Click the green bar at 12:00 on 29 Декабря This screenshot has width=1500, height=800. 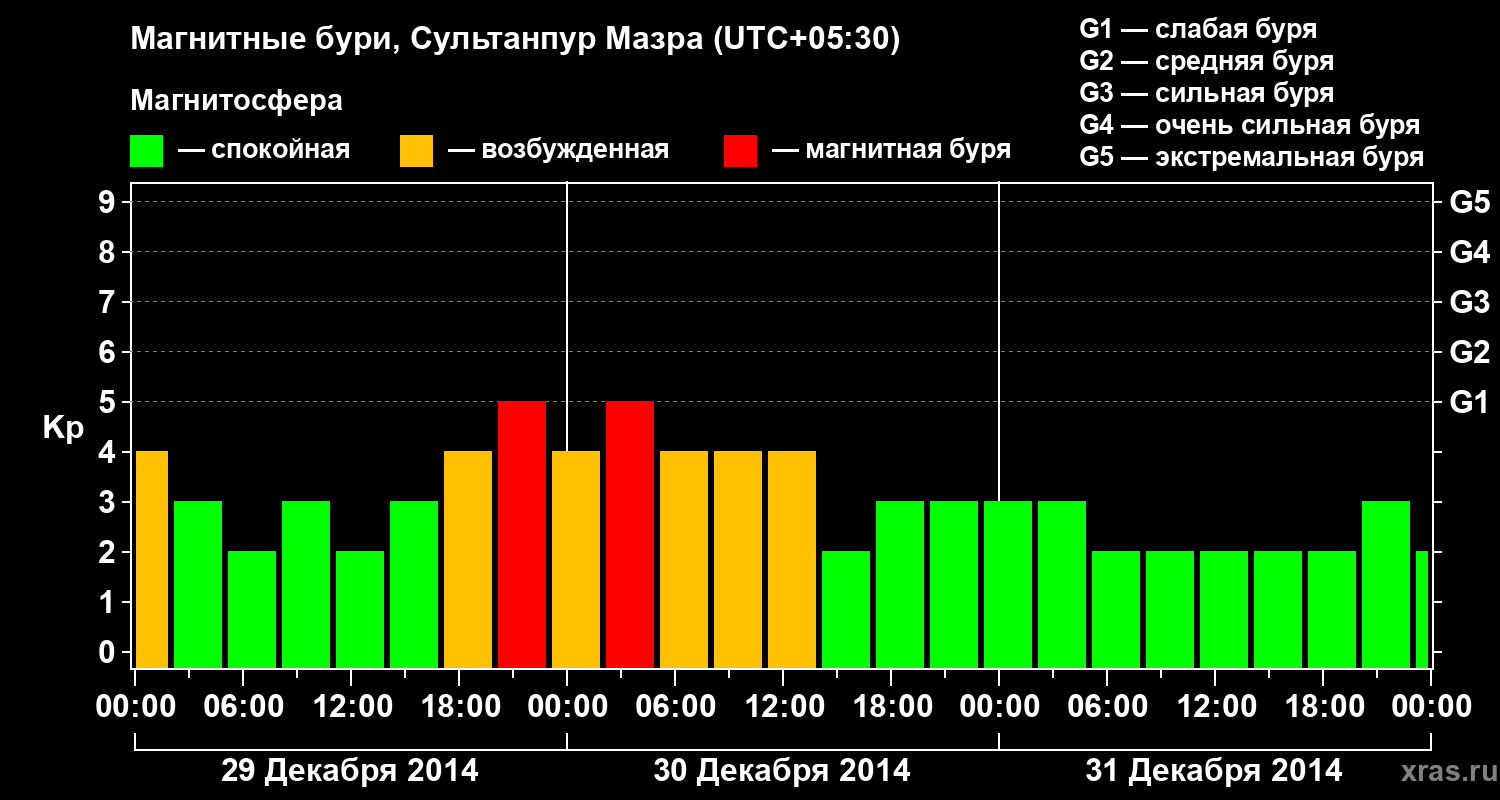[x=360, y=610]
